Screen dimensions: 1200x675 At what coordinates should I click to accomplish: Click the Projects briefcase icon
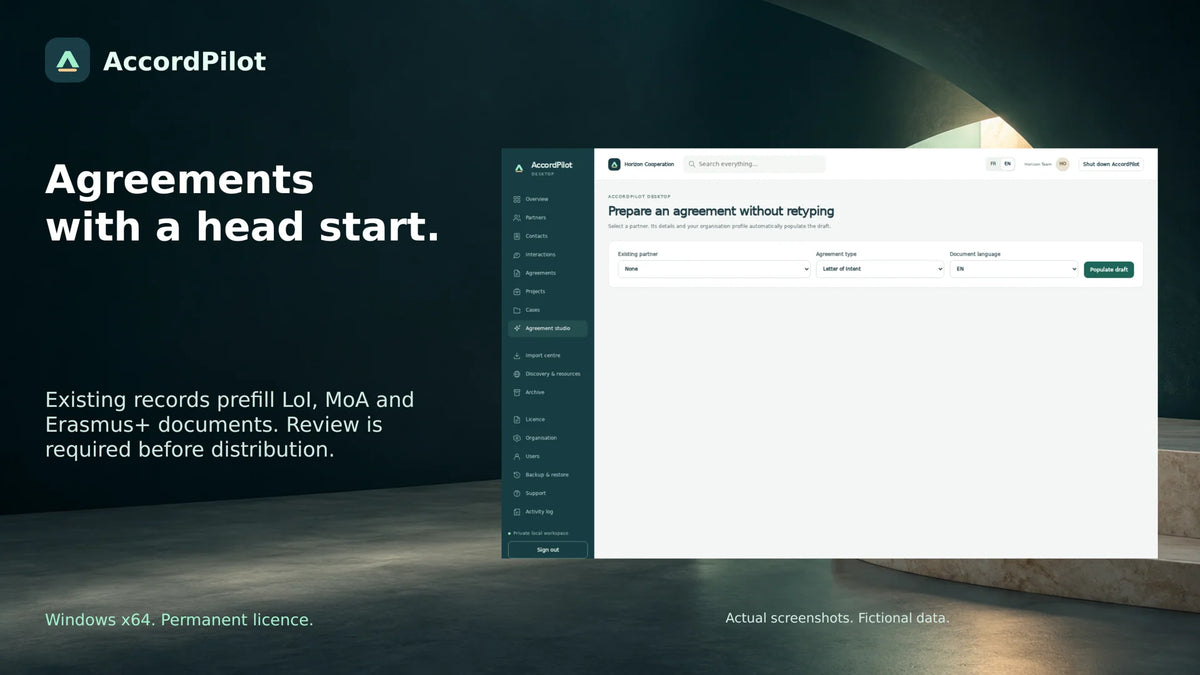point(516,292)
